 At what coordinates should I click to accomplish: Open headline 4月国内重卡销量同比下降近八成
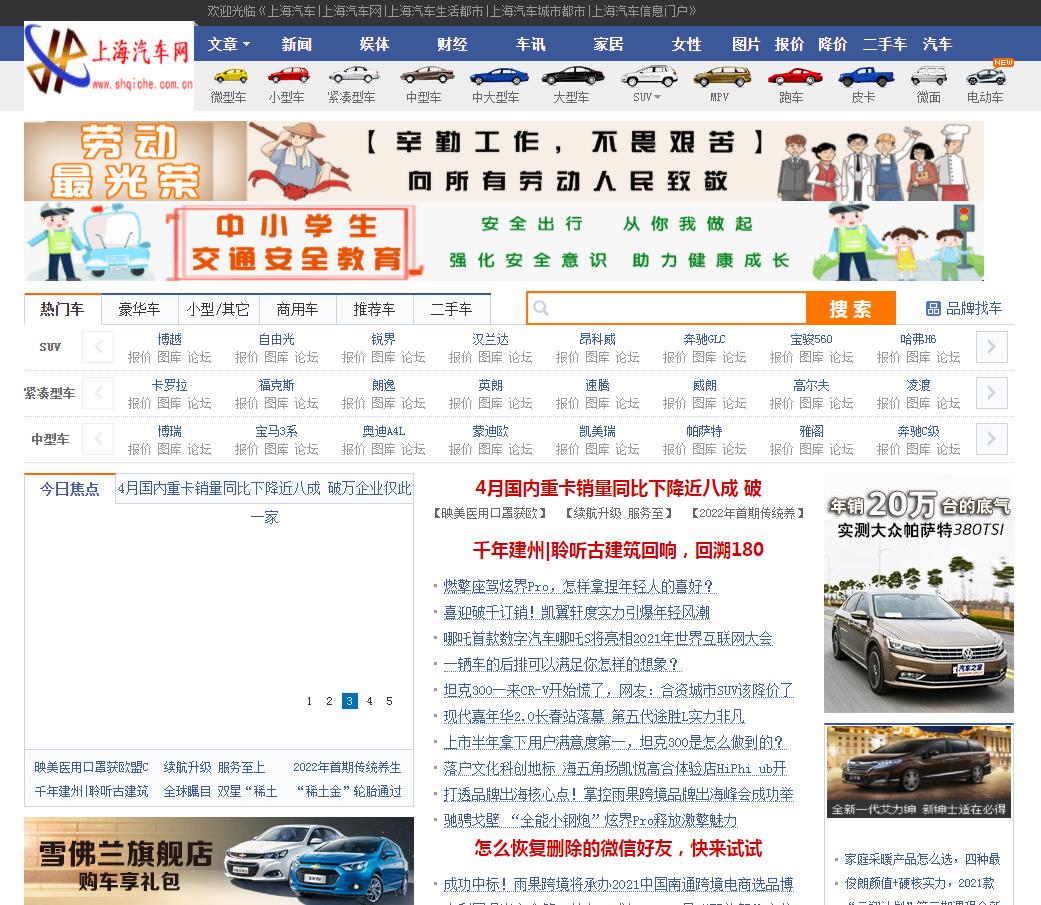click(x=618, y=489)
